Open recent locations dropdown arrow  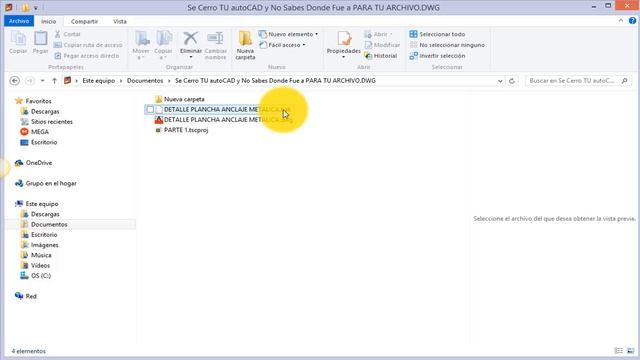[x=42, y=81]
